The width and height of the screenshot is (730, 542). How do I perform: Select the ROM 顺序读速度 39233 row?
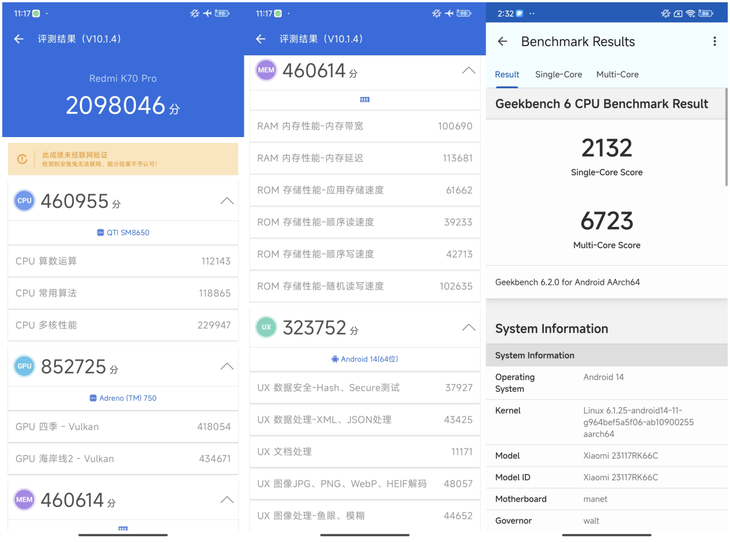[365, 222]
